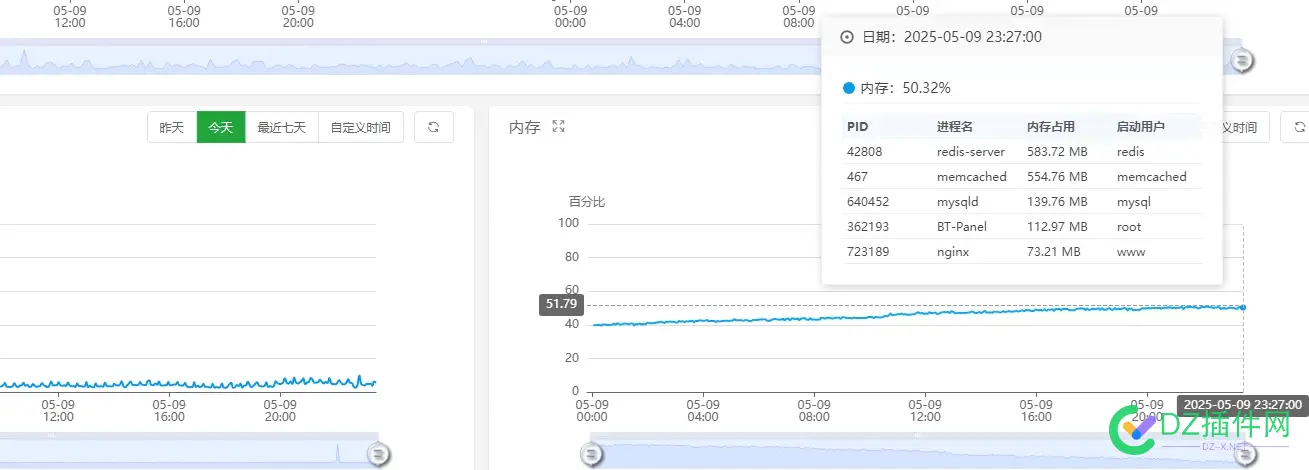Refresh the left chart with the refresh icon beside 自定义时间

pos(433,128)
